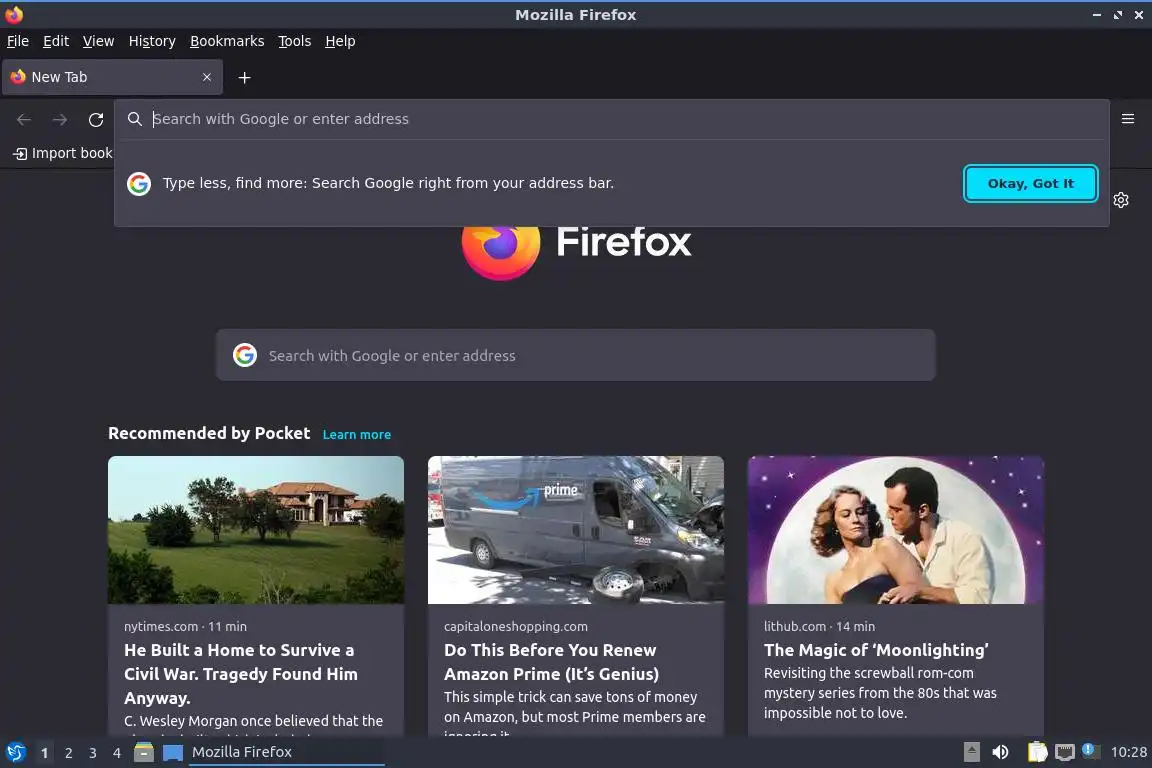This screenshot has height=768, width=1152.
Task: Open file manager icon in taskbar
Action: click(x=144, y=753)
